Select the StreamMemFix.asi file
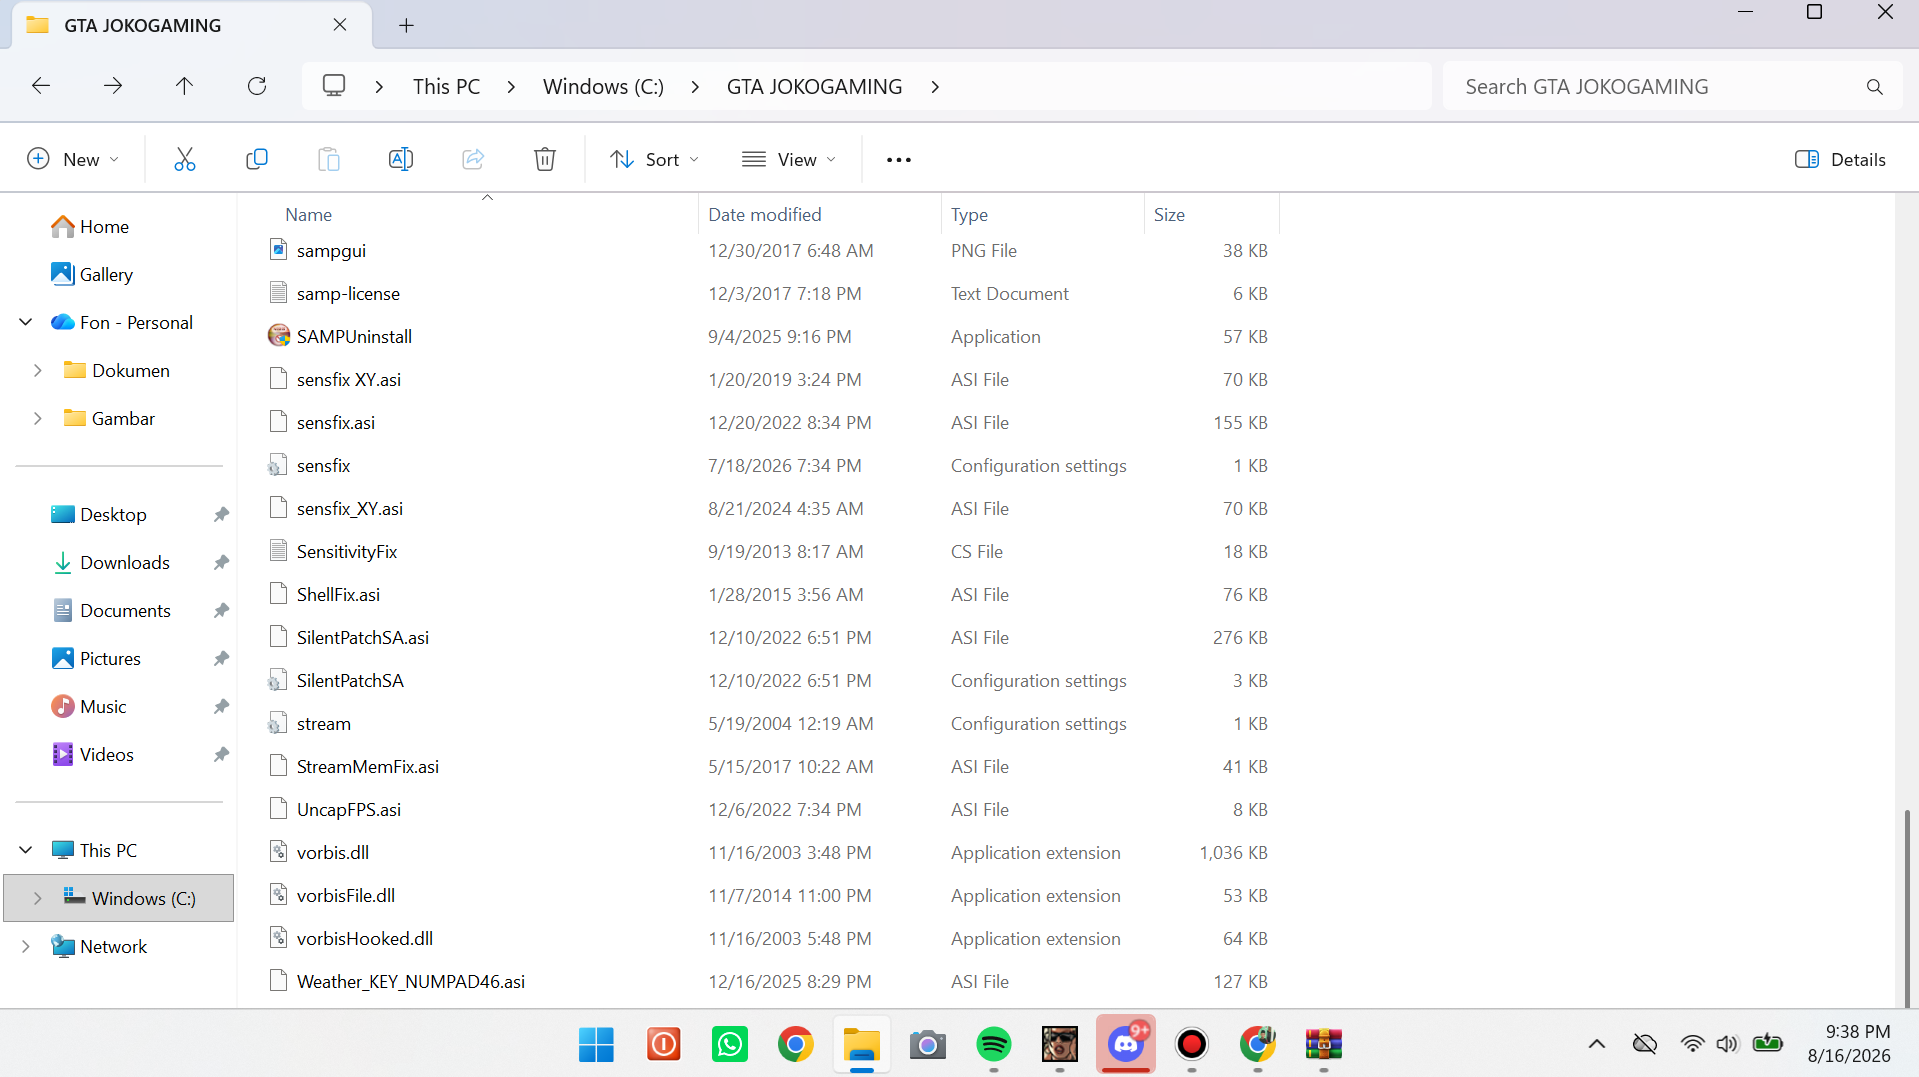This screenshot has width=1919, height=1077. [x=367, y=767]
